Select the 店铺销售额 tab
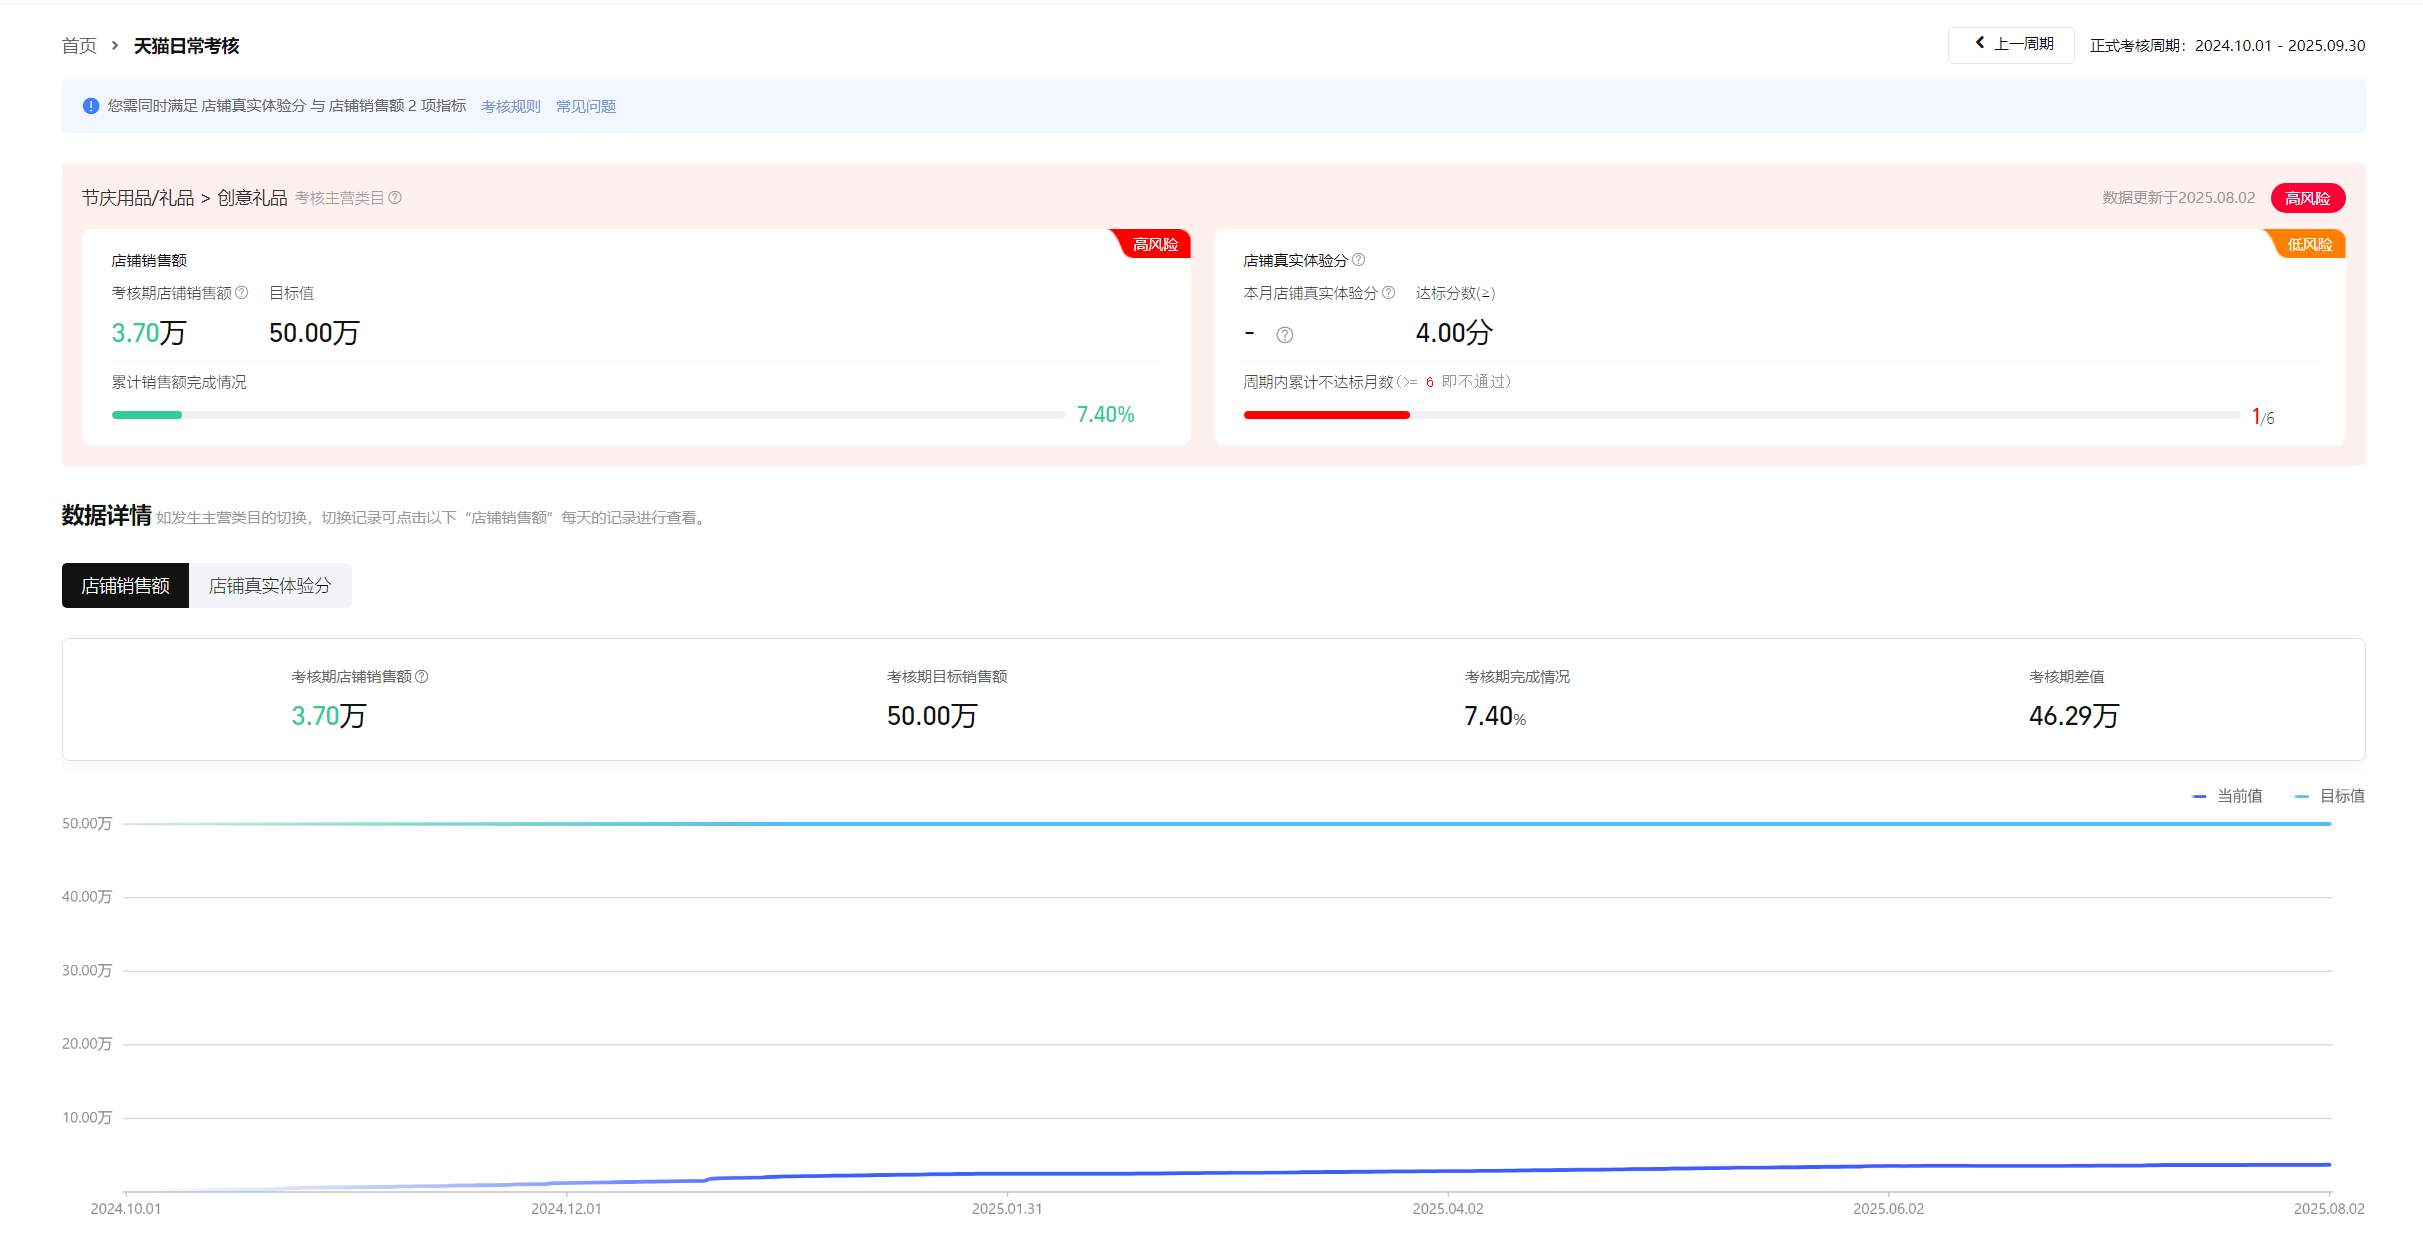Screen dimensions: 2423x1246 125,586
